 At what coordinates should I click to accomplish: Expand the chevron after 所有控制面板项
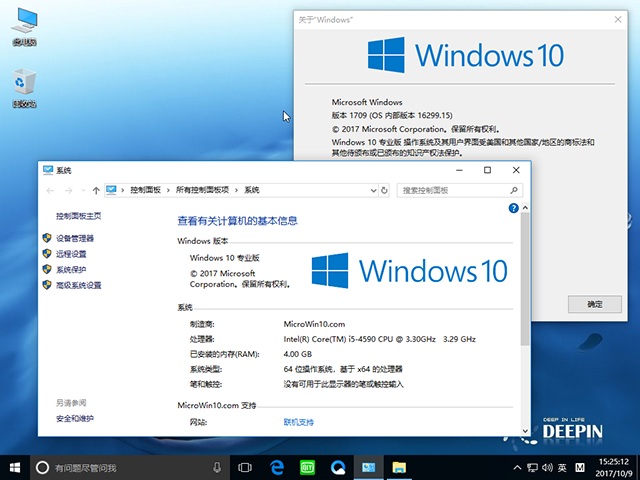click(x=236, y=190)
